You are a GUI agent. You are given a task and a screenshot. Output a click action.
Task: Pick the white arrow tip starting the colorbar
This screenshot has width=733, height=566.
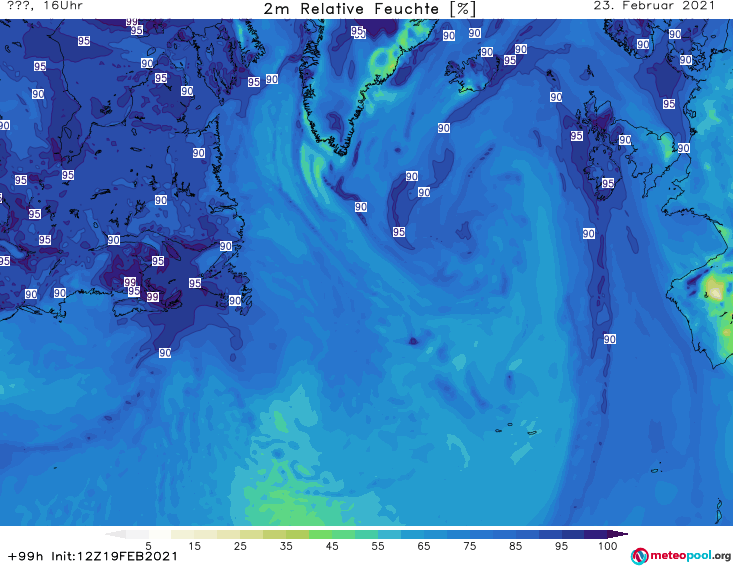[x=115, y=534]
